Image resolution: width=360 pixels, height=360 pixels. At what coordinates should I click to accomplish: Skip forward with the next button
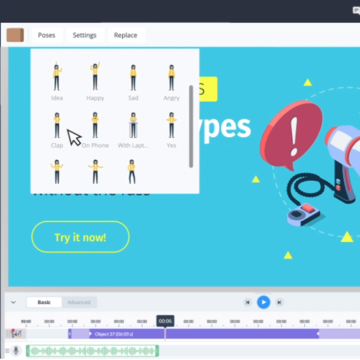tap(279, 302)
